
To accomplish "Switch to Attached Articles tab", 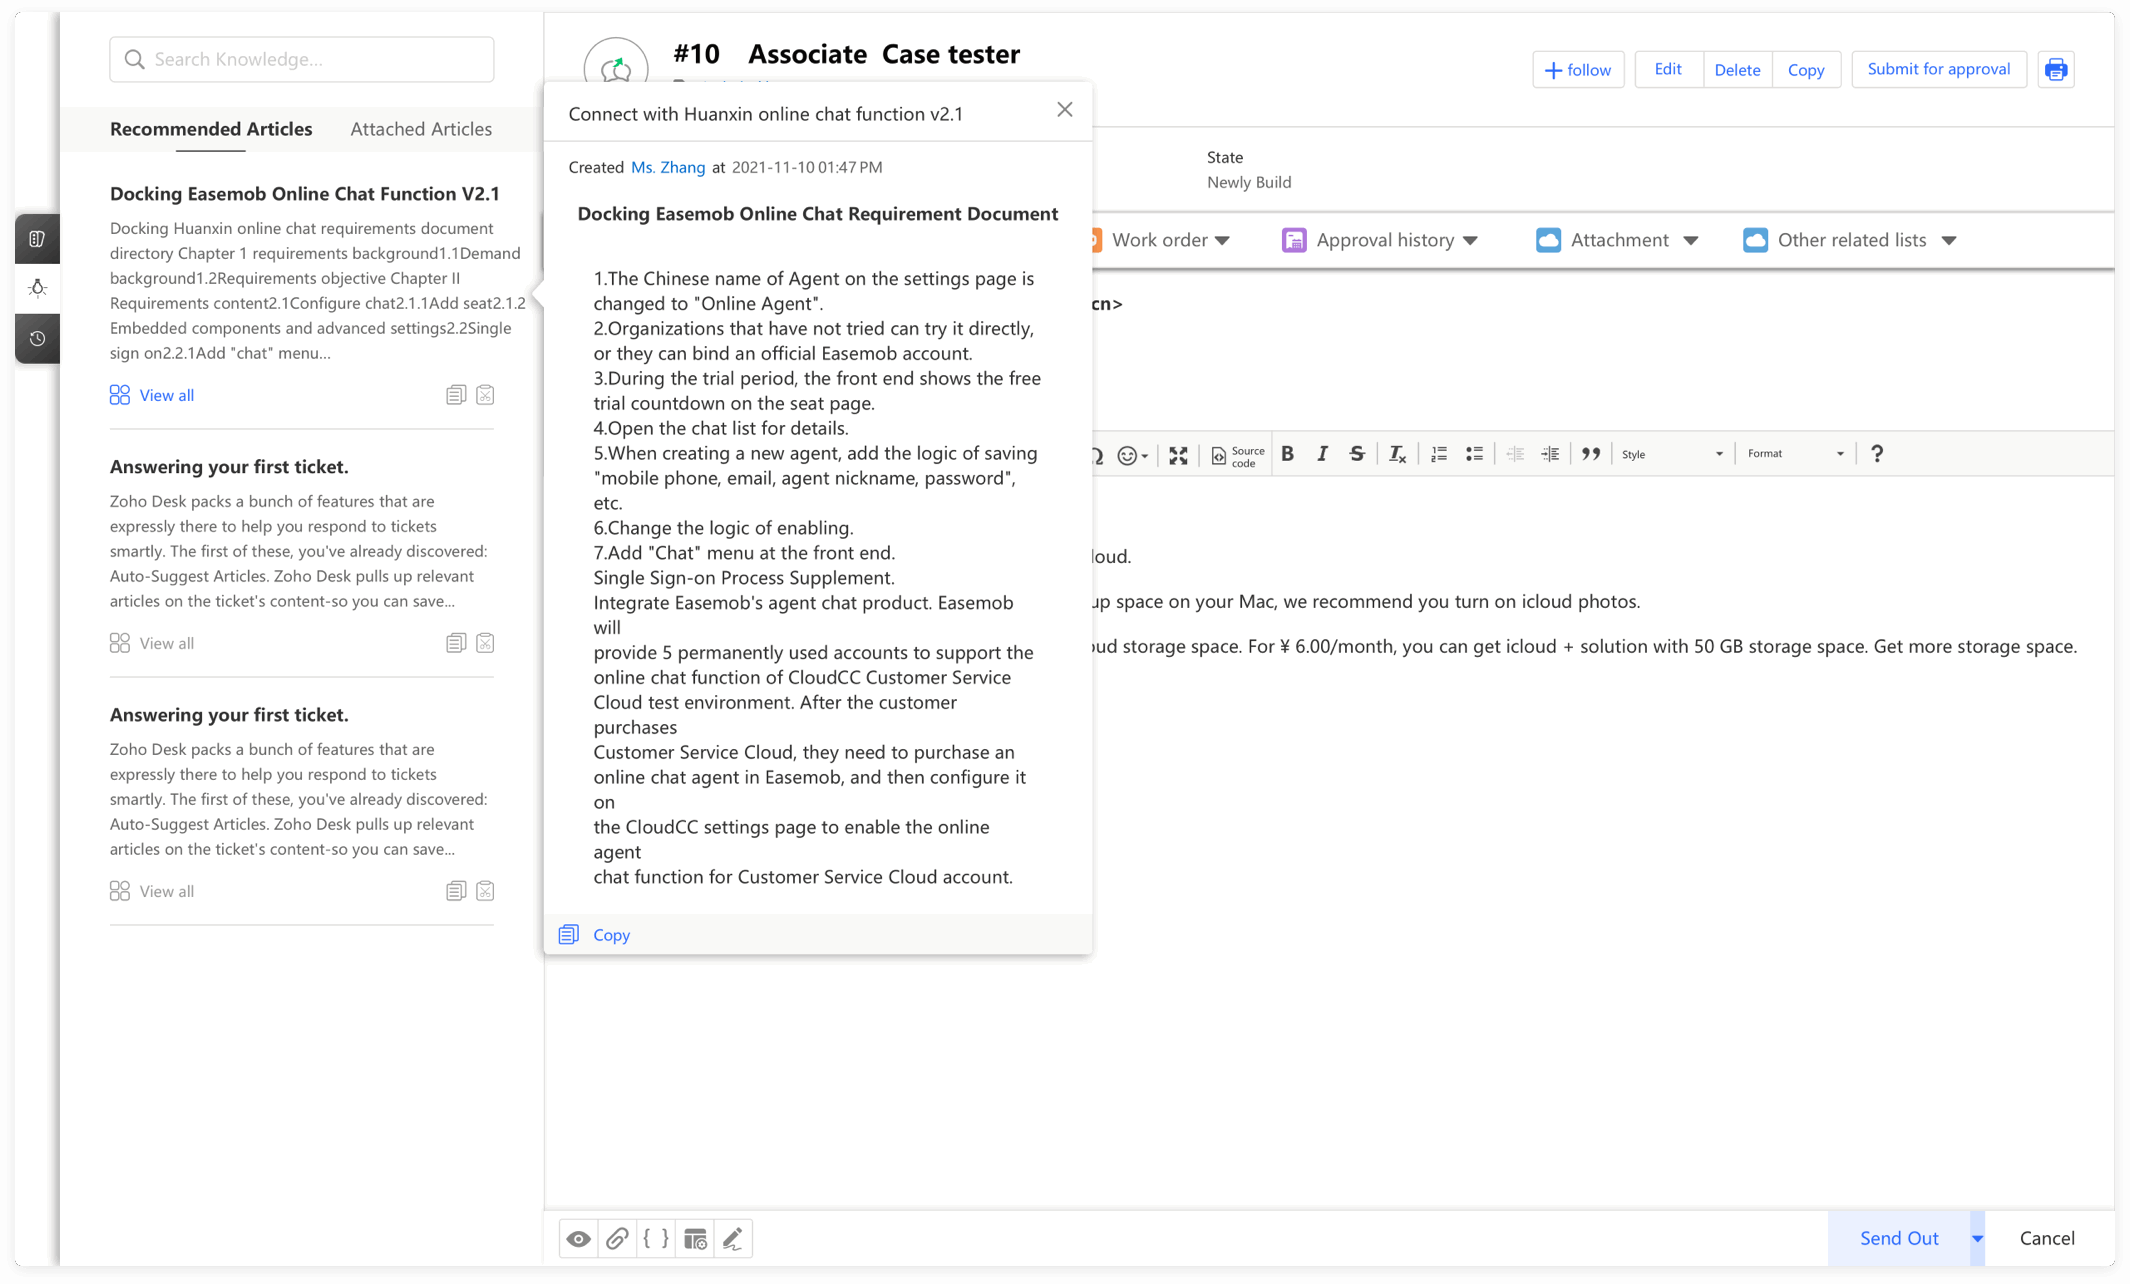I will pyautogui.click(x=421, y=129).
